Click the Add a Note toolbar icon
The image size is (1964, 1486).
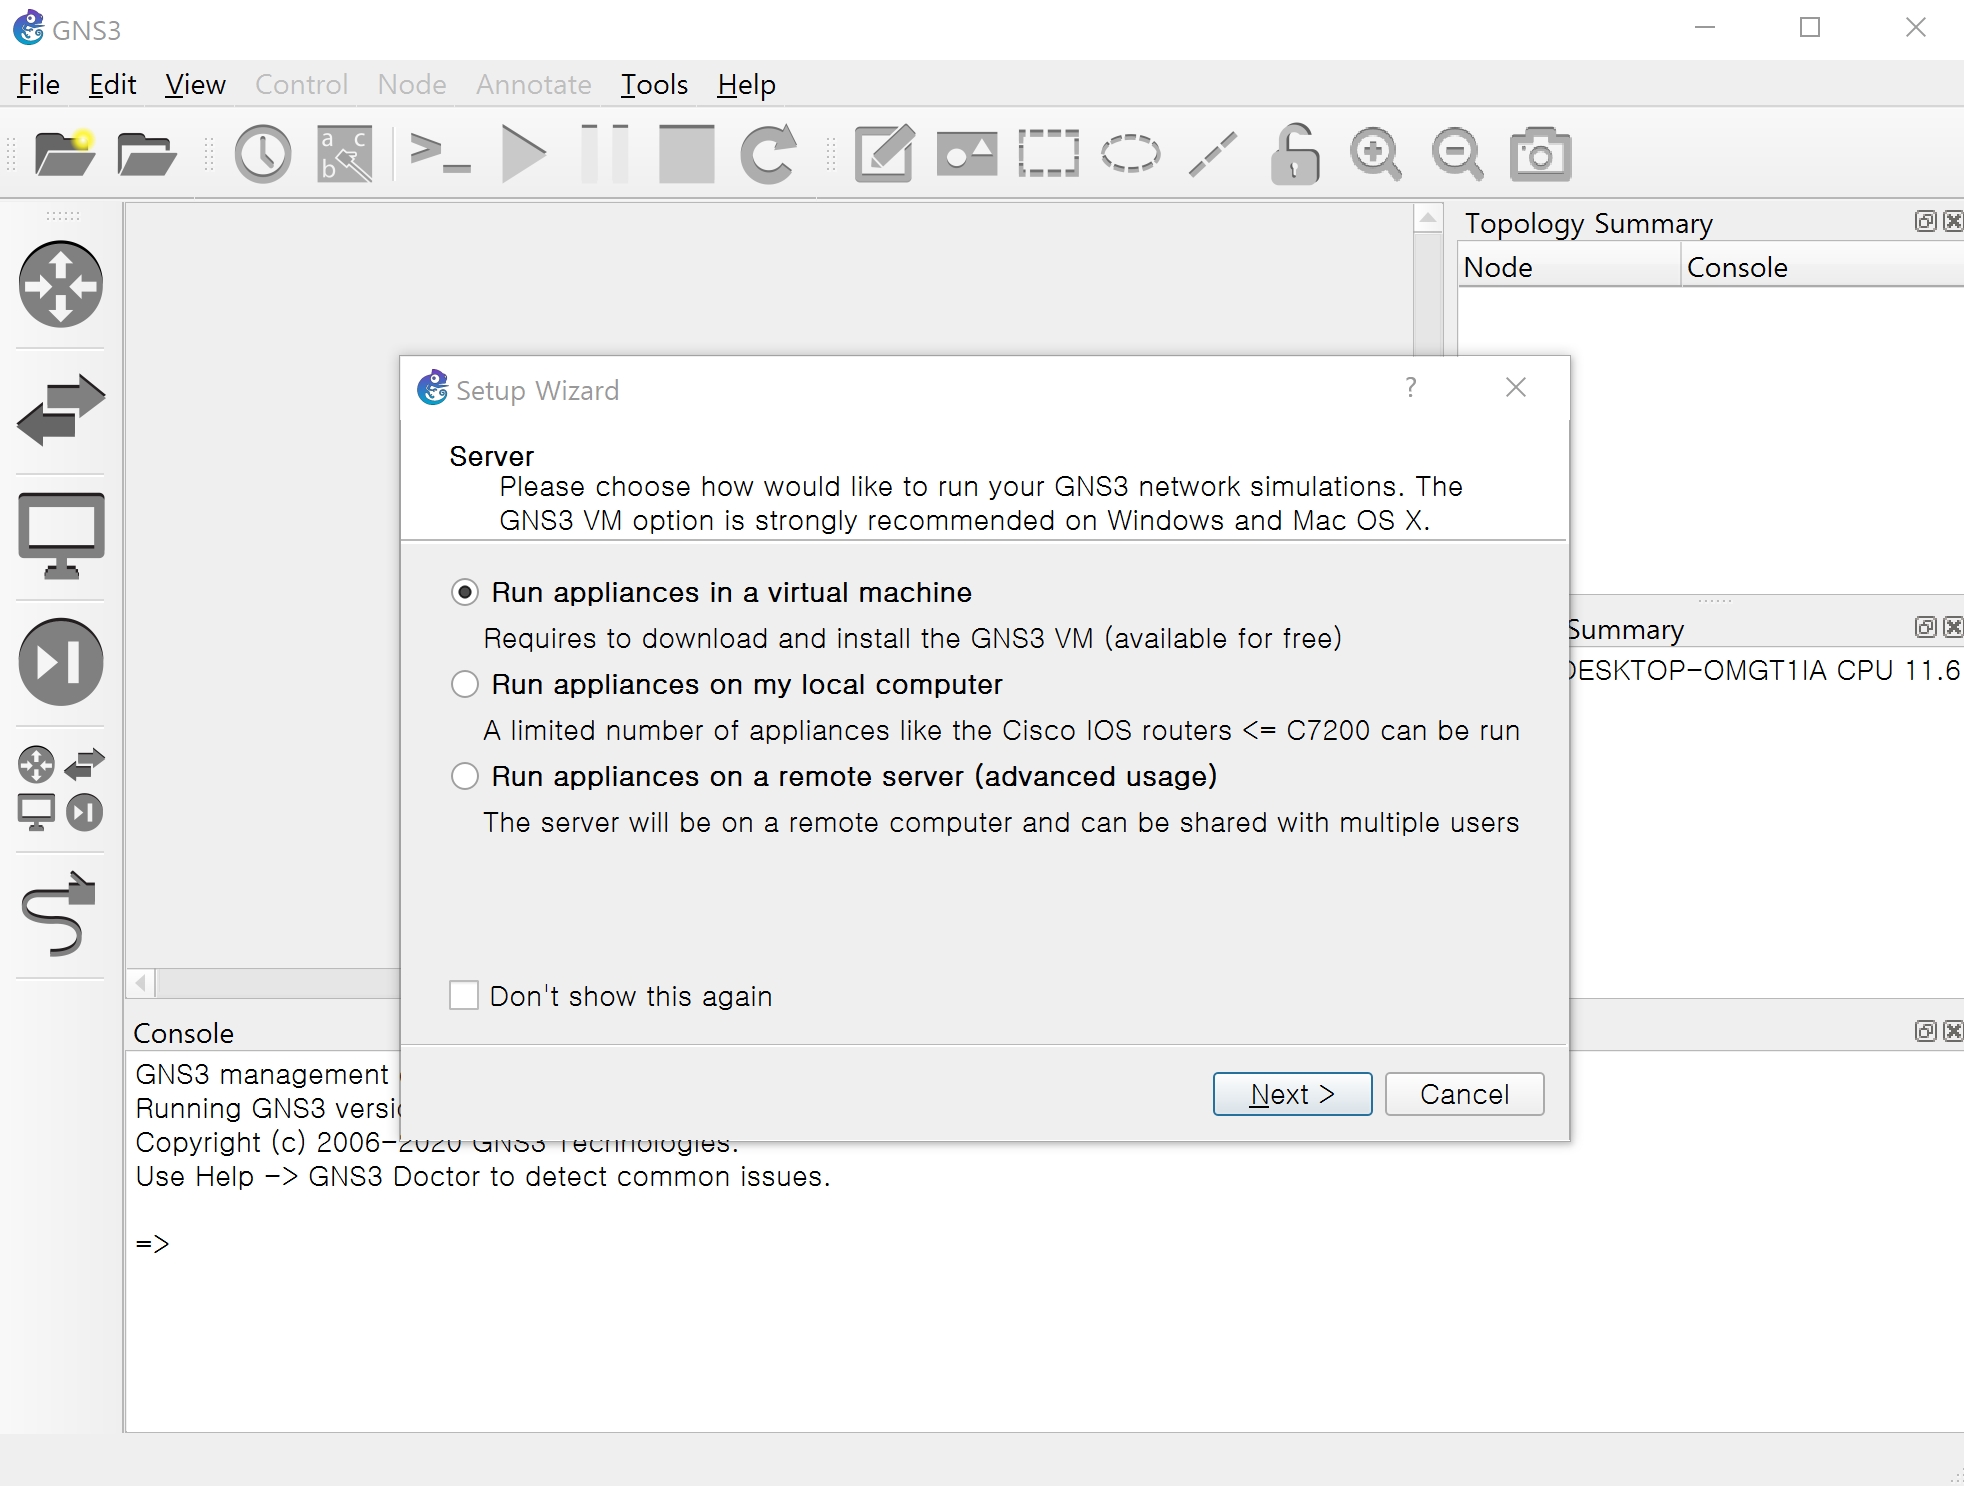tap(884, 154)
